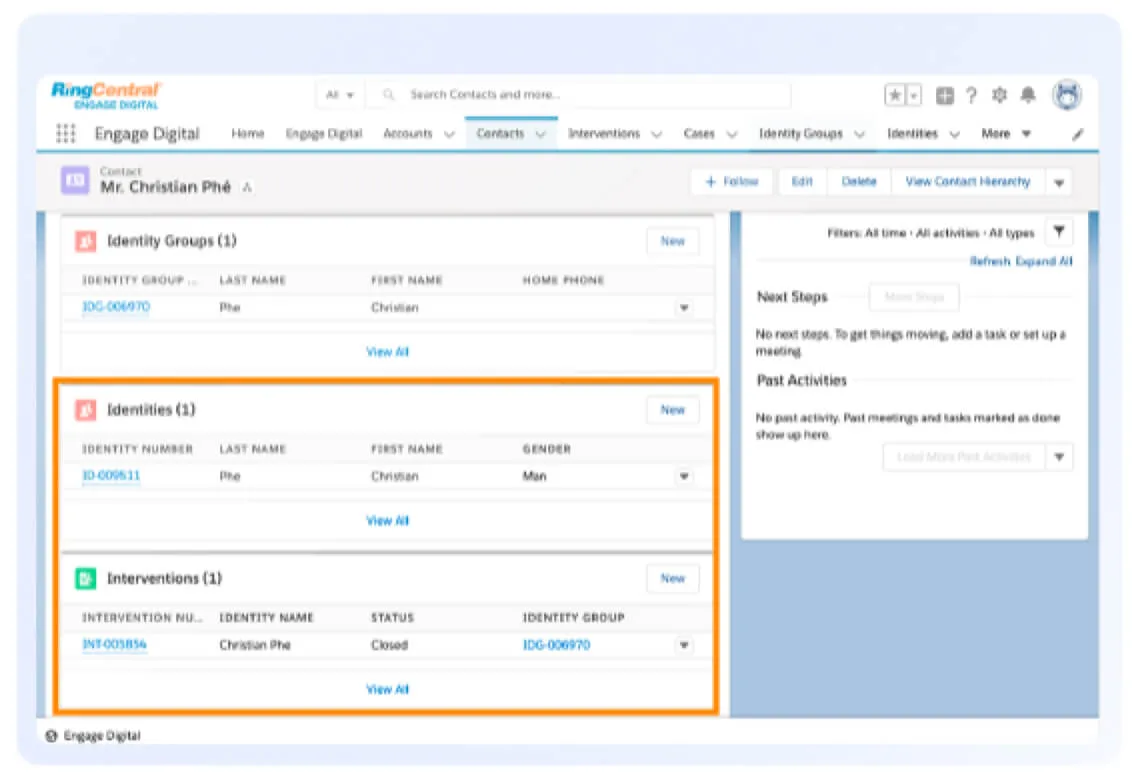Open global actions plus icon

tap(945, 96)
